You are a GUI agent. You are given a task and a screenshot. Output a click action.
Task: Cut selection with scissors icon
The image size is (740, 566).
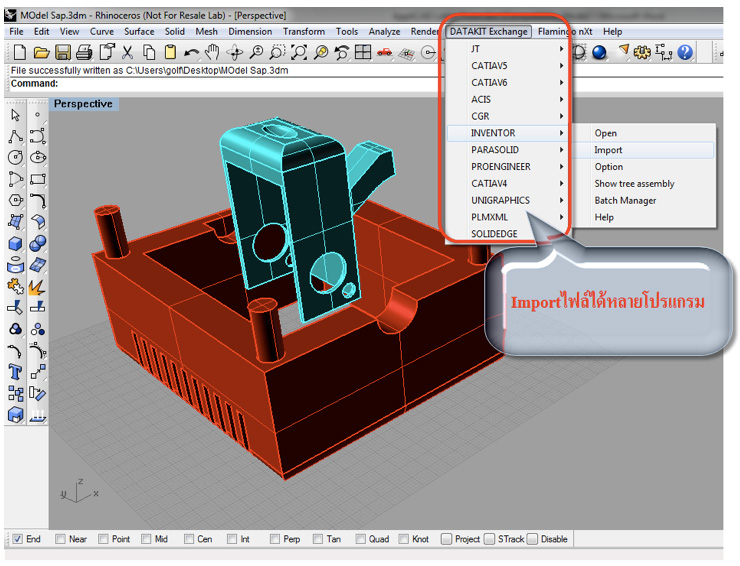127,52
